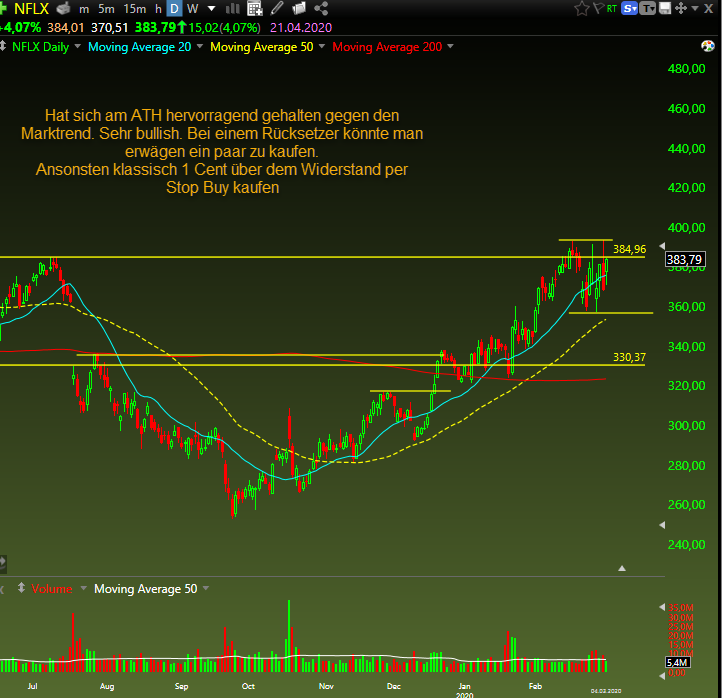The image size is (722, 698).
Task: Expand the Moving Average 200 dropdown
Action: point(450,46)
